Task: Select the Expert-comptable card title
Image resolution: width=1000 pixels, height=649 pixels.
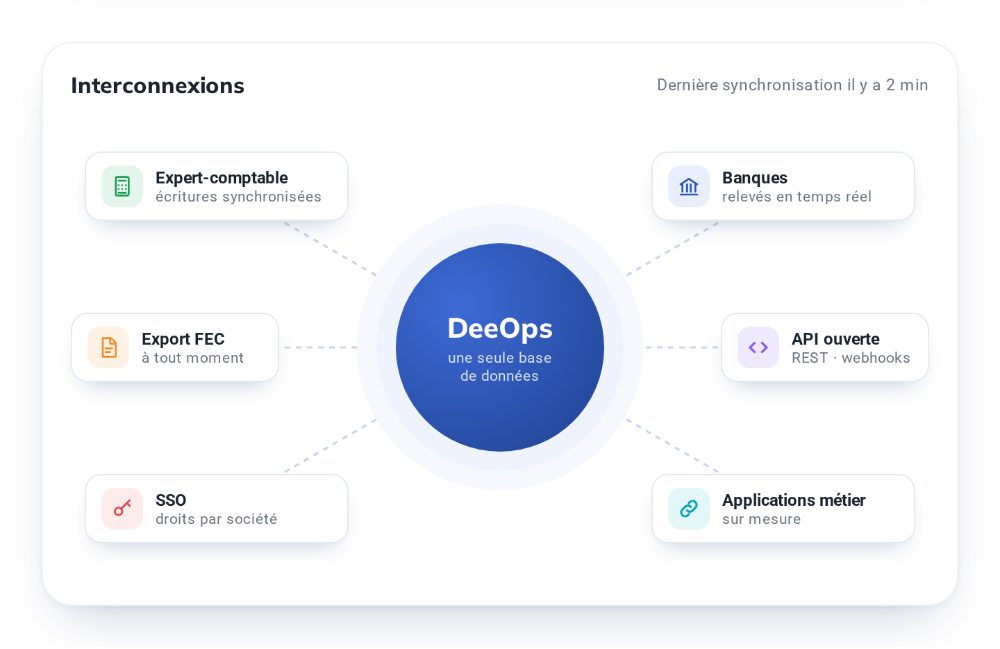Action: (x=221, y=178)
